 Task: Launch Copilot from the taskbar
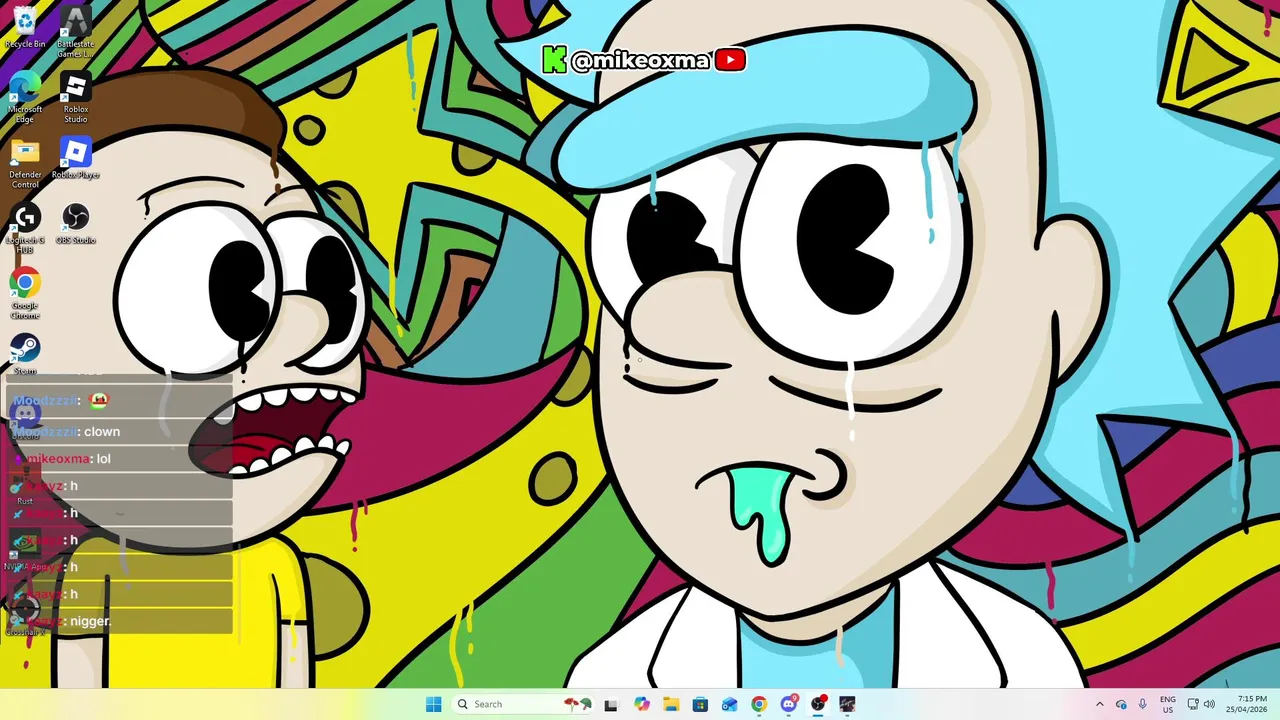click(x=642, y=704)
